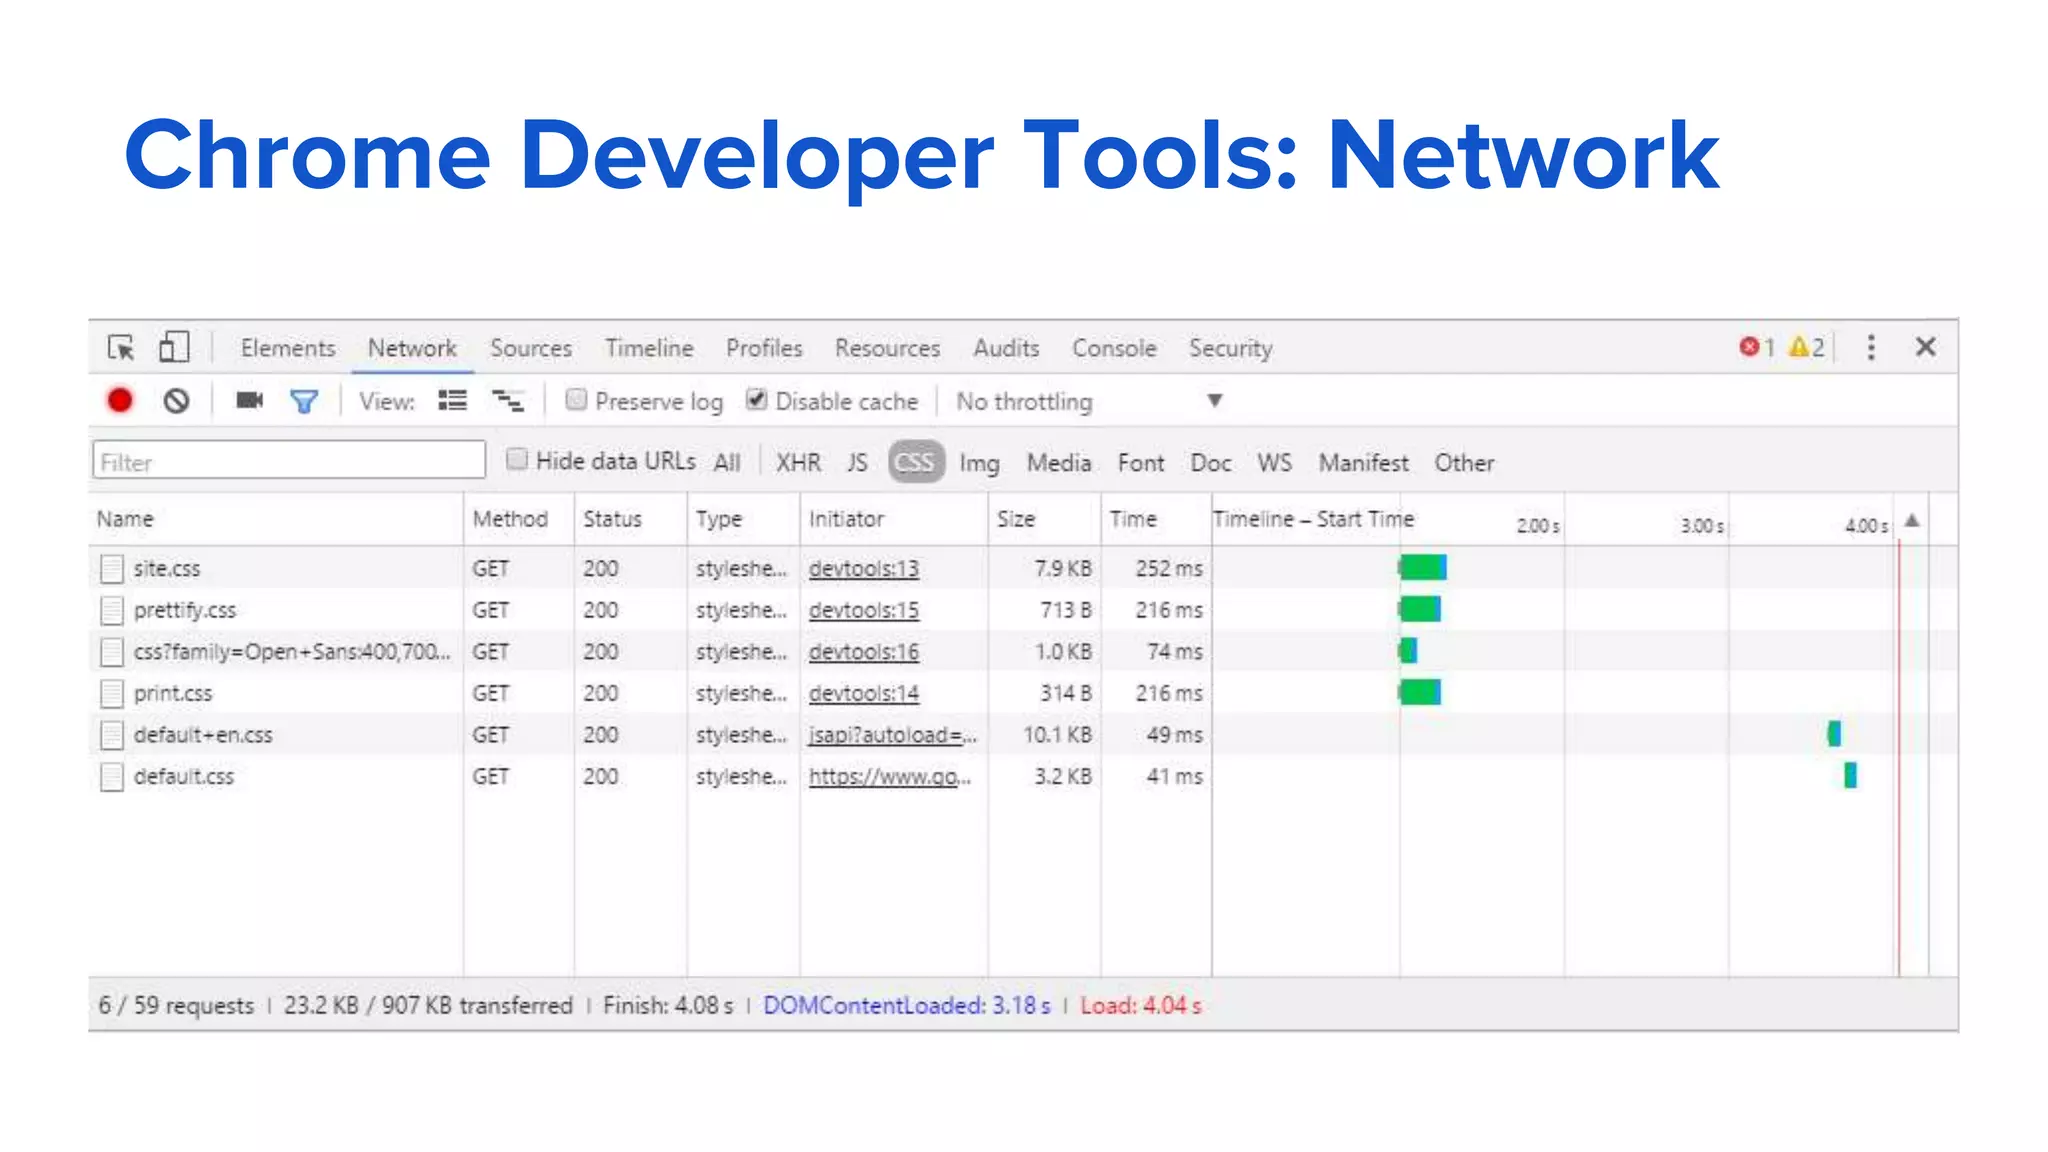Image resolution: width=2048 pixels, height=1152 pixels.
Task: Select the Network tab
Action: pos(412,348)
